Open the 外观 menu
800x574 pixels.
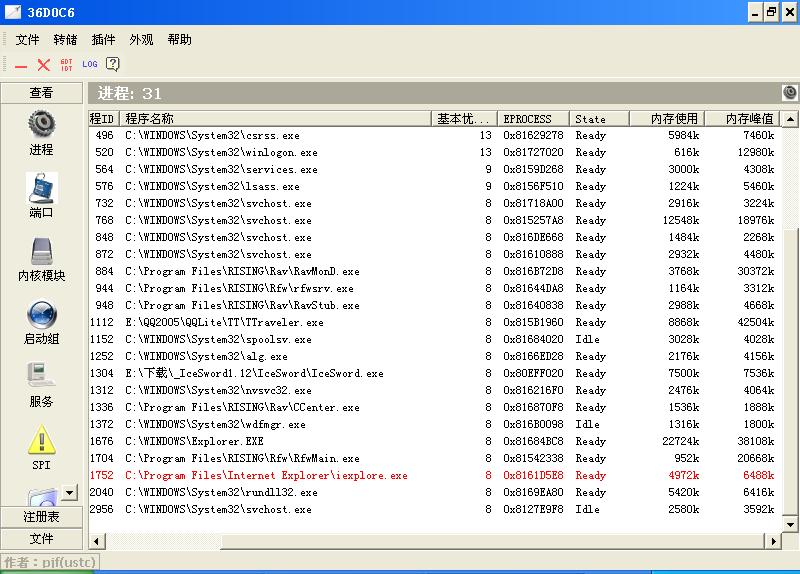[141, 40]
